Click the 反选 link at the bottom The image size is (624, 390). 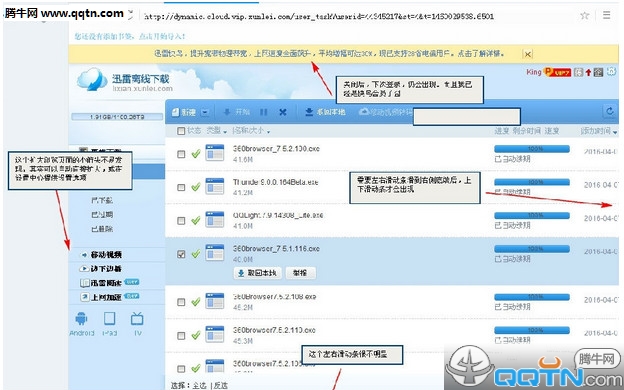click(x=220, y=385)
